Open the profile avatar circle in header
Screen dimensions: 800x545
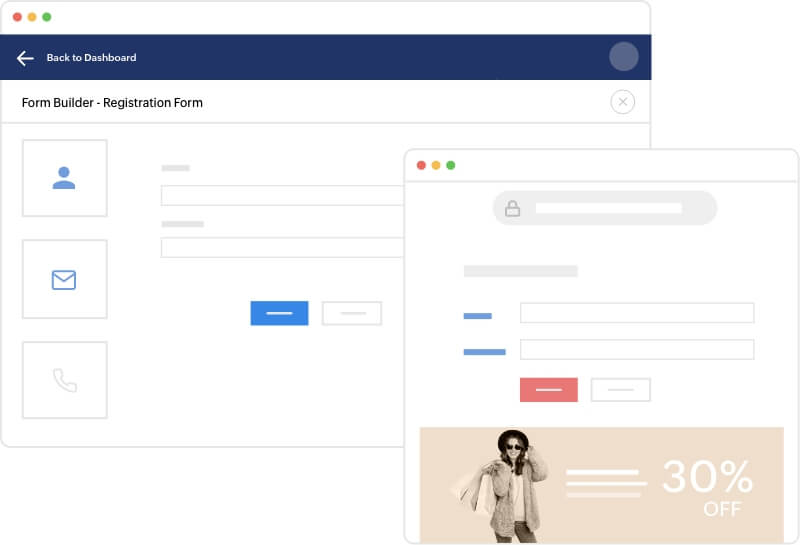[623, 56]
